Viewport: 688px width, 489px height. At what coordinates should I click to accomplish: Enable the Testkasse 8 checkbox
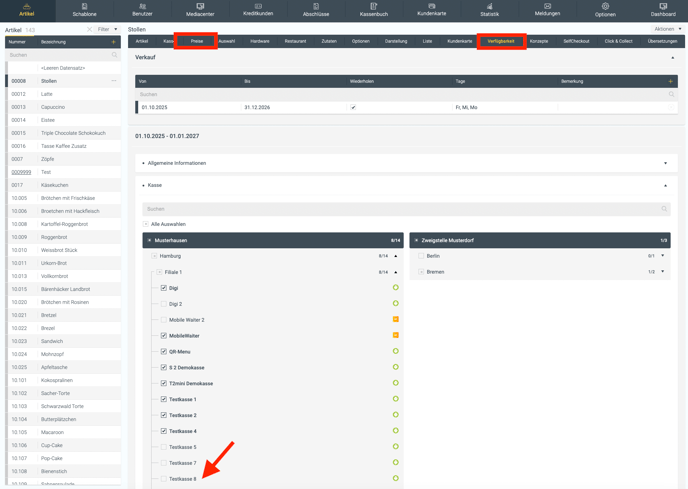click(164, 479)
